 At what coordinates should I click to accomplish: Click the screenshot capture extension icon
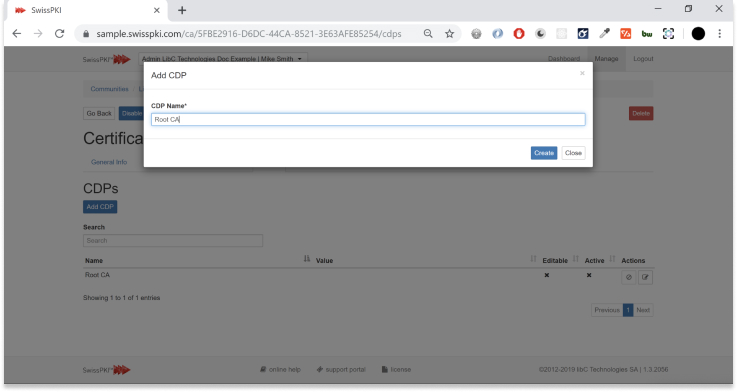point(668,34)
